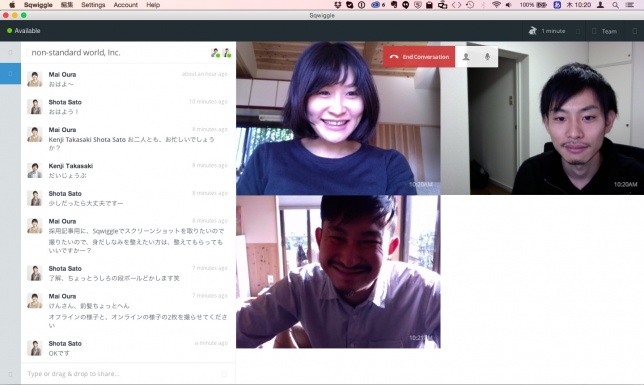Click the Help menu

click(153, 5)
